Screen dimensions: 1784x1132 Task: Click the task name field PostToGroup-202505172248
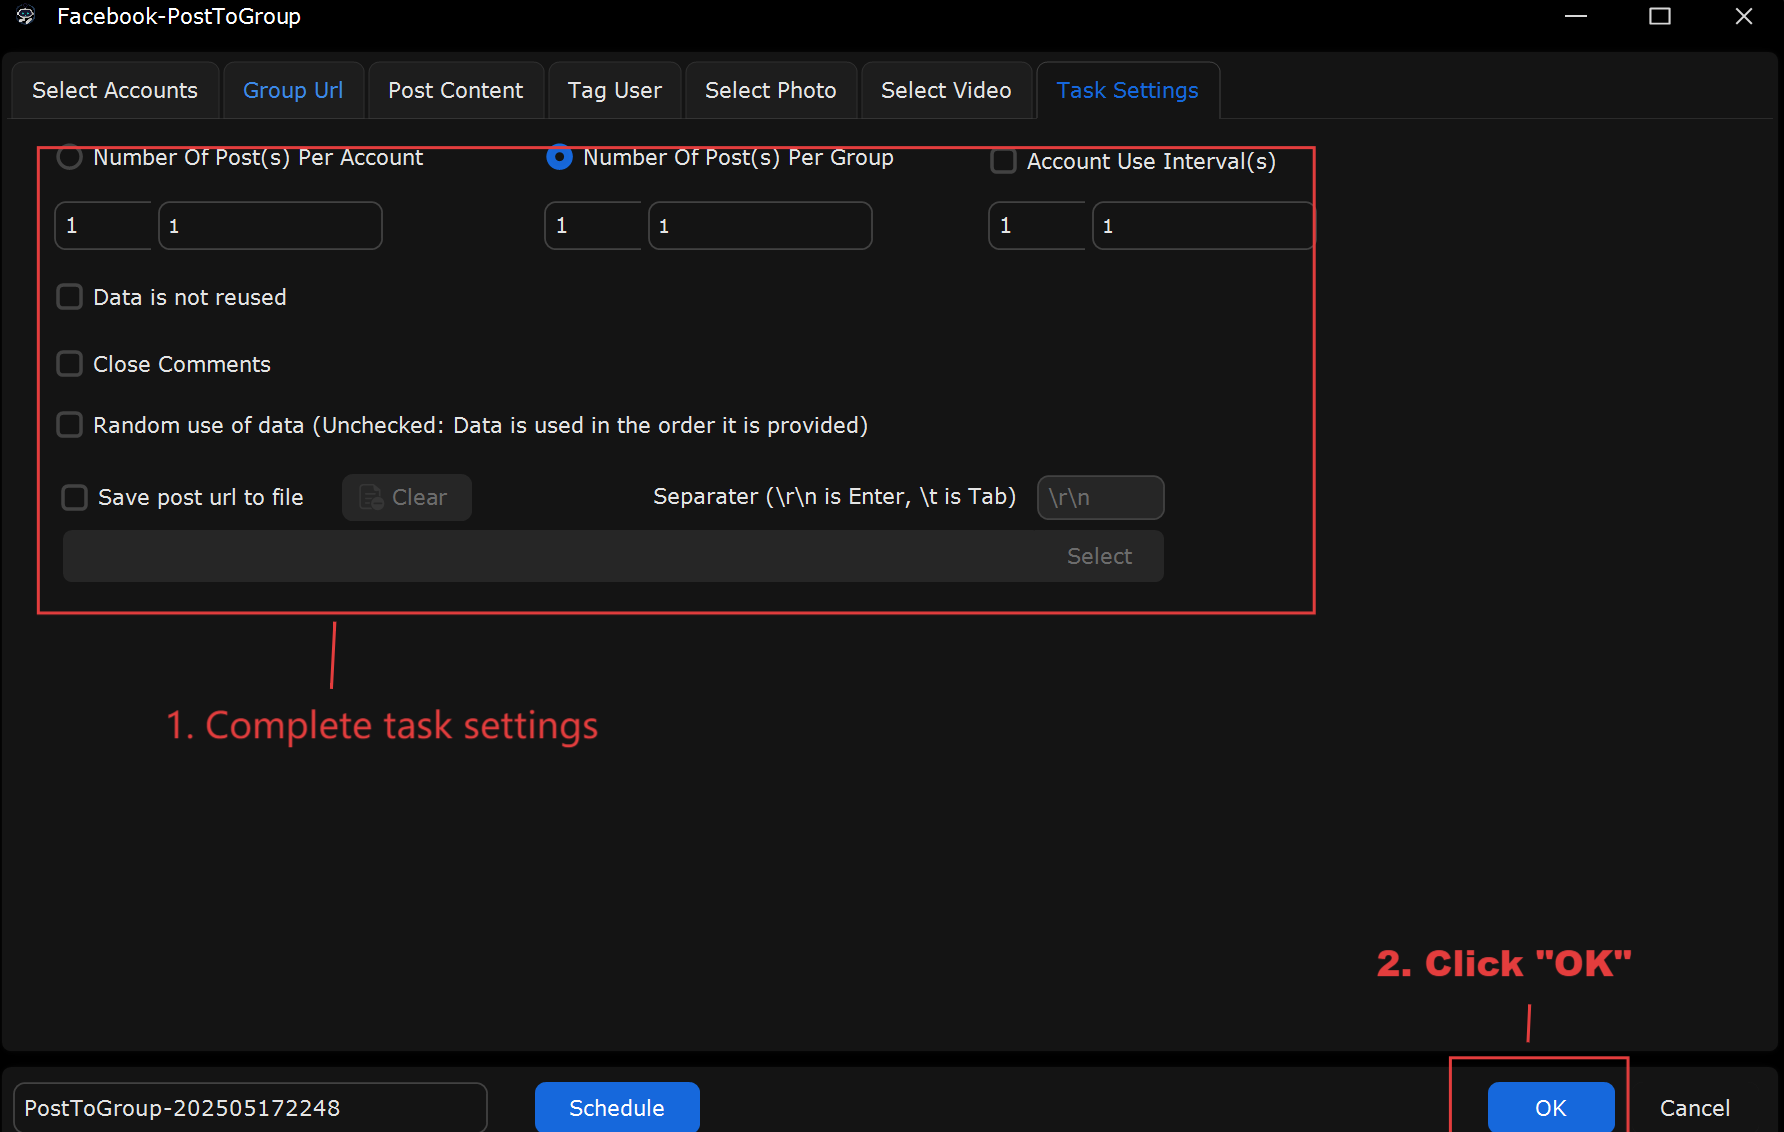point(250,1107)
